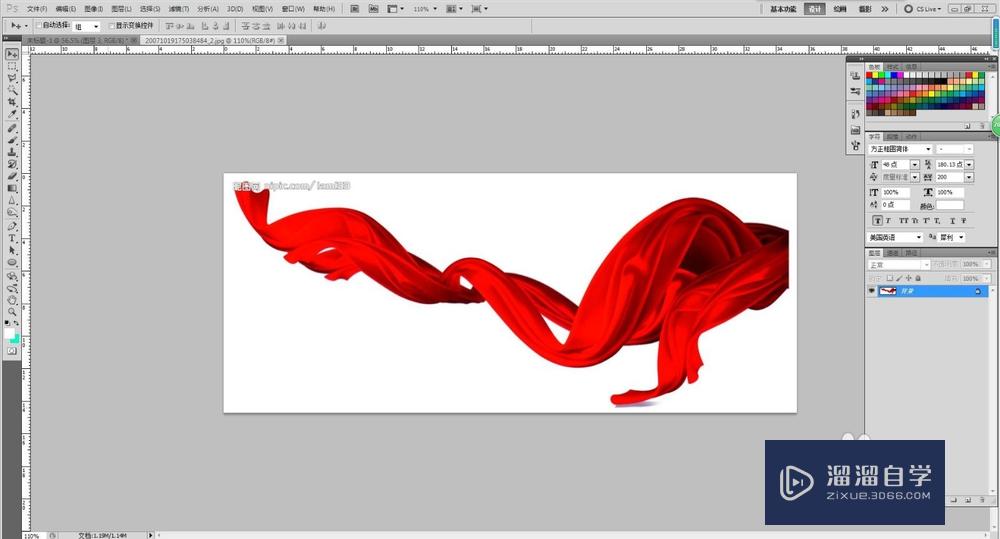Click the 基本功能 workspace button
Viewport: 1000px width, 539px height.
click(784, 8)
